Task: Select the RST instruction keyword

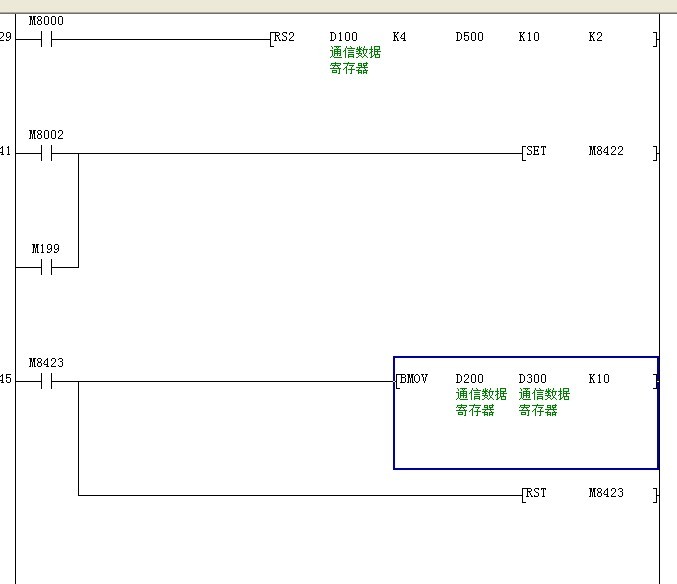Action: point(536,493)
